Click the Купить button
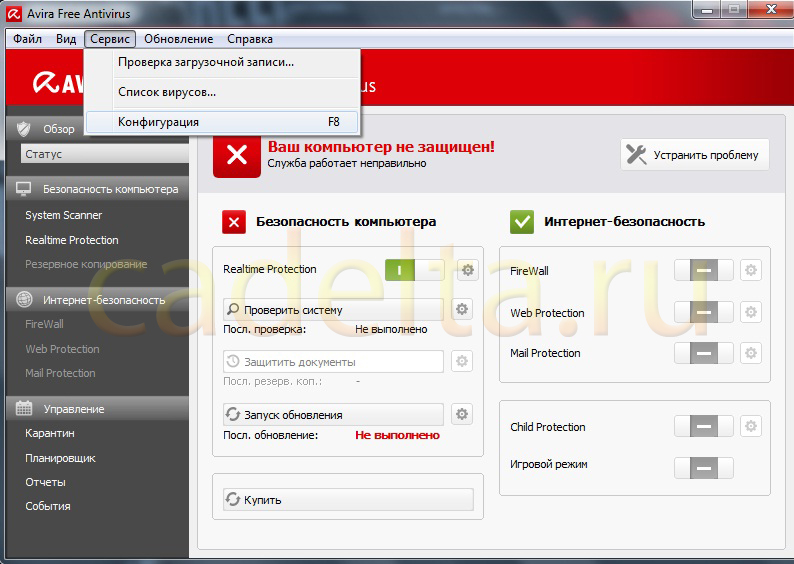Screen dimensions: 794x564 [x=348, y=499]
